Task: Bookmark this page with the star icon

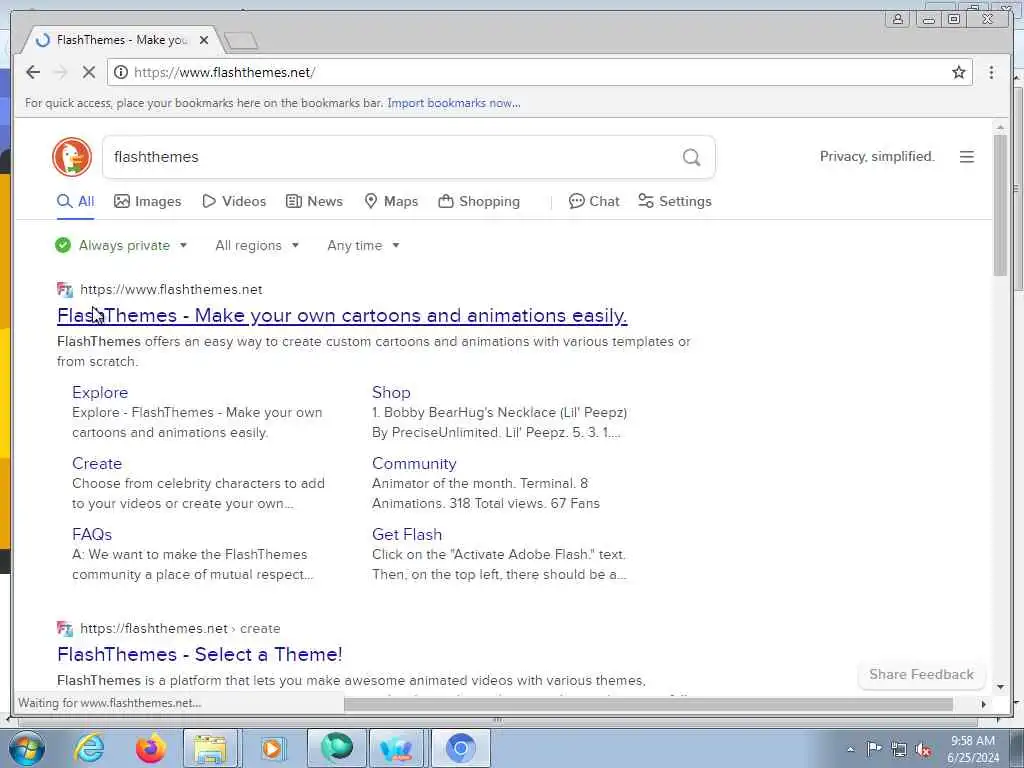Action: click(x=958, y=72)
